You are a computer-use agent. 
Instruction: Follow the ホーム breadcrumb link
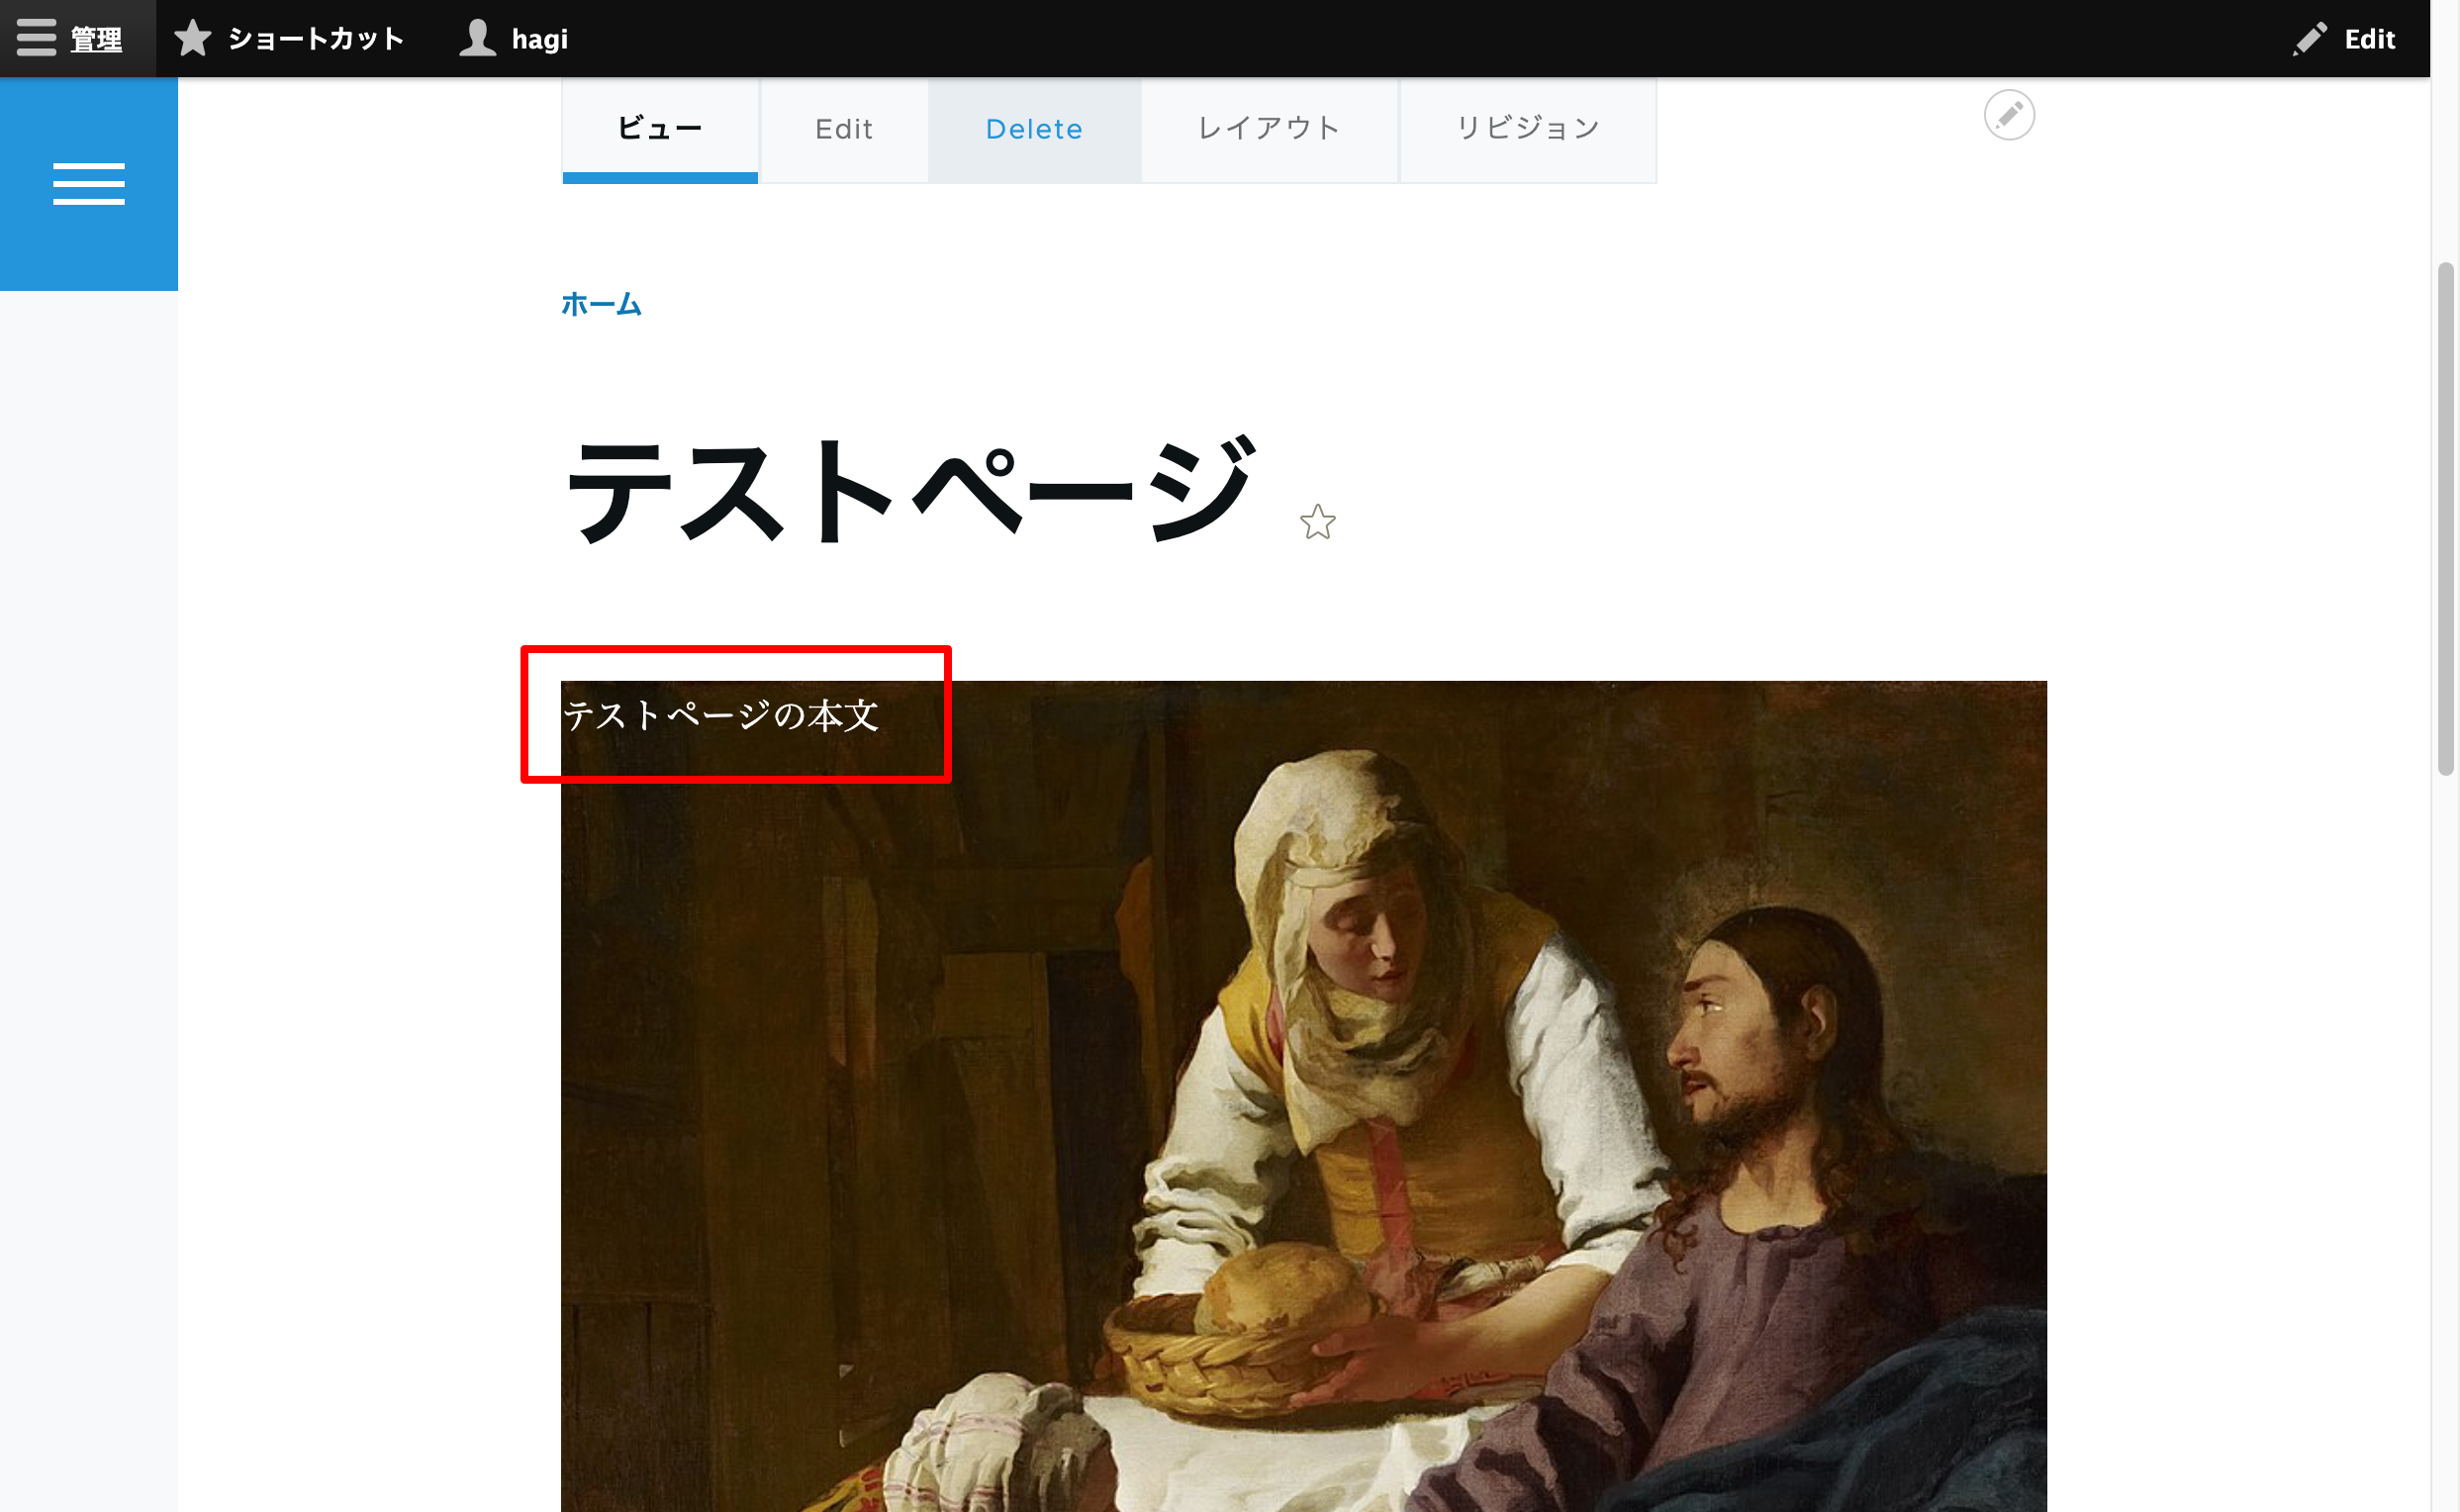click(601, 304)
